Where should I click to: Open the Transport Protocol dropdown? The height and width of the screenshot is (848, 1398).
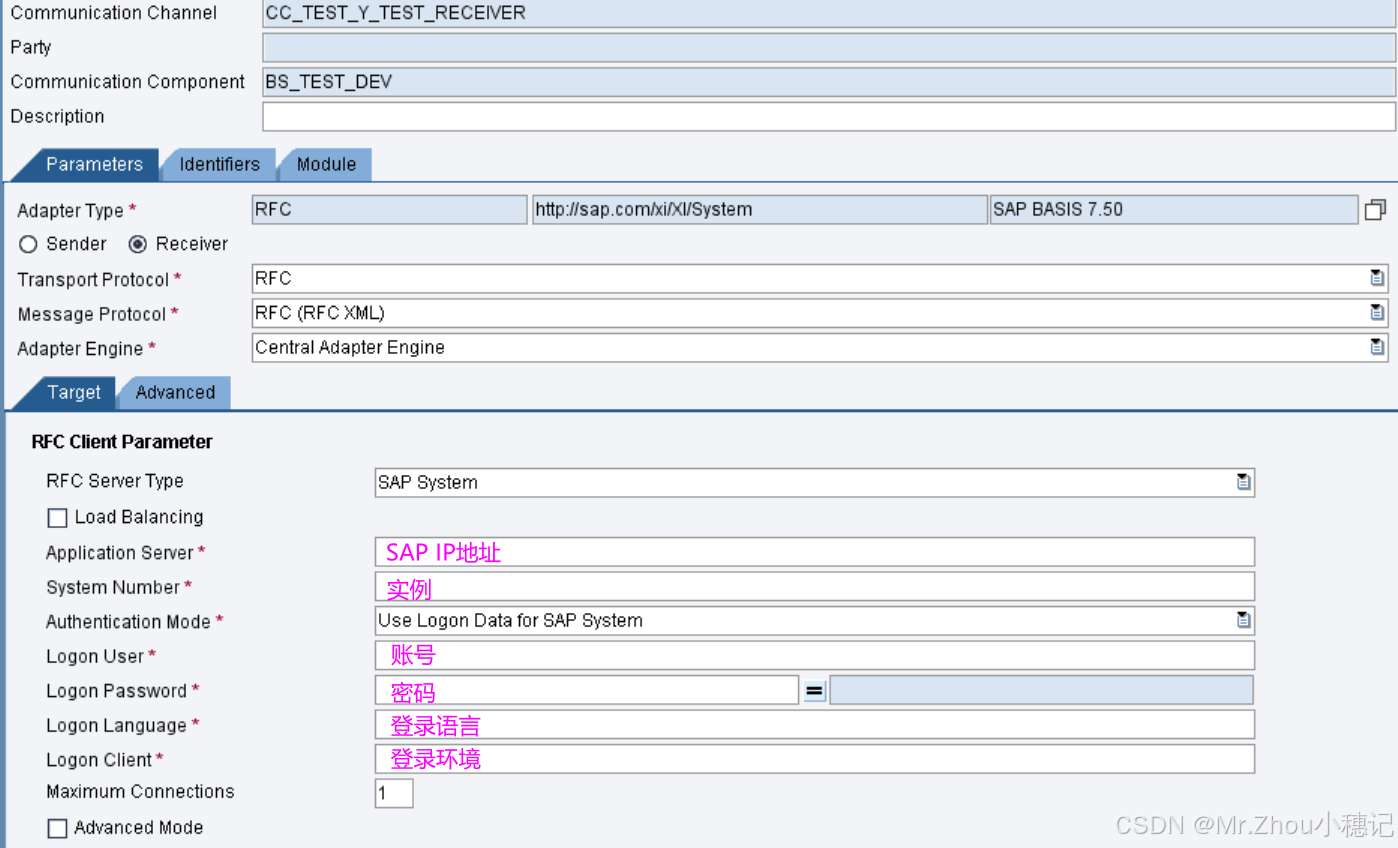pos(1376,278)
